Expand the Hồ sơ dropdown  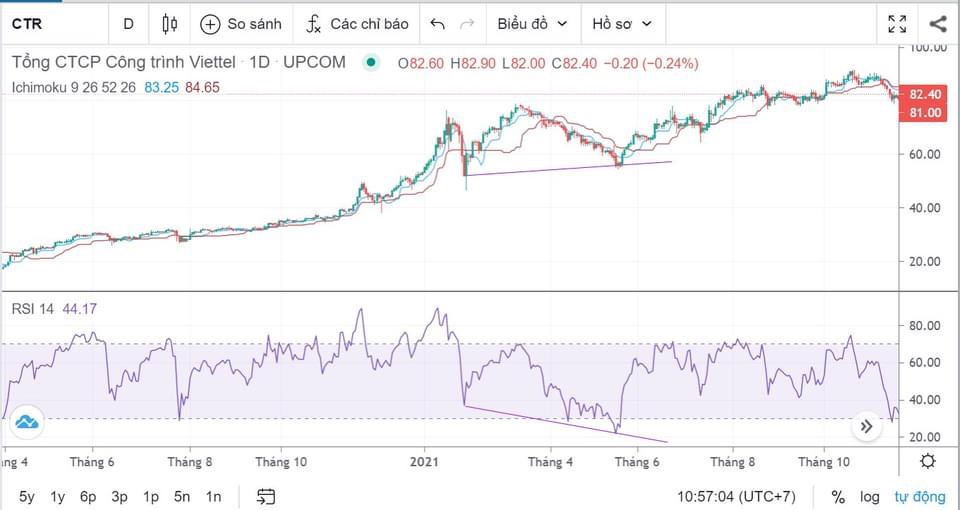pos(621,24)
